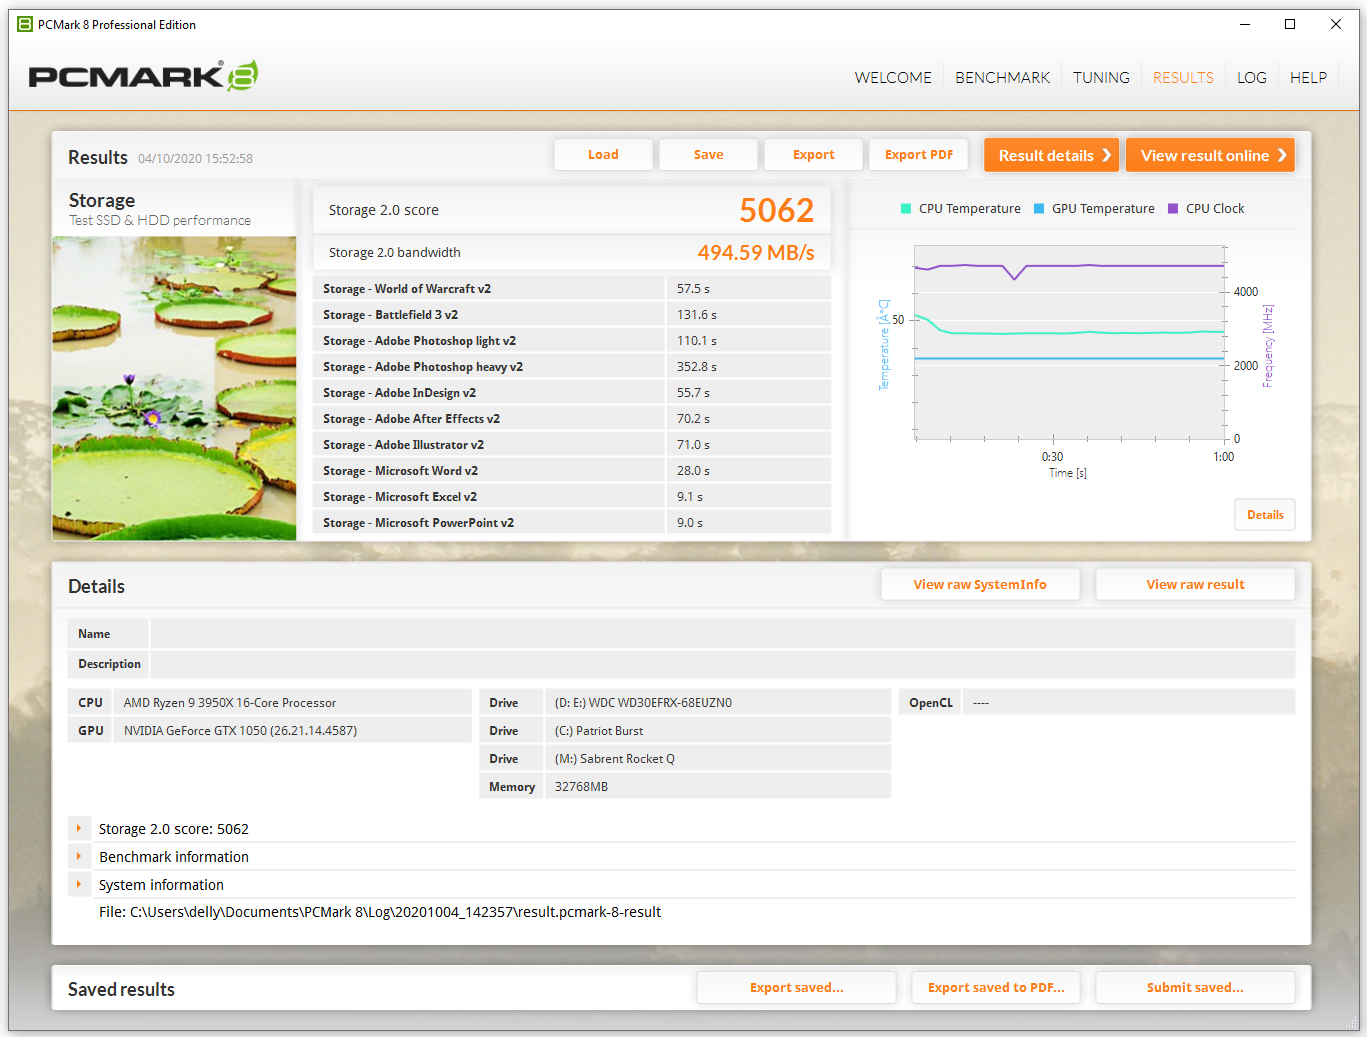Screen dimensions: 1367x1037
Task: Click Export saved... button
Action: pyautogui.click(x=796, y=987)
